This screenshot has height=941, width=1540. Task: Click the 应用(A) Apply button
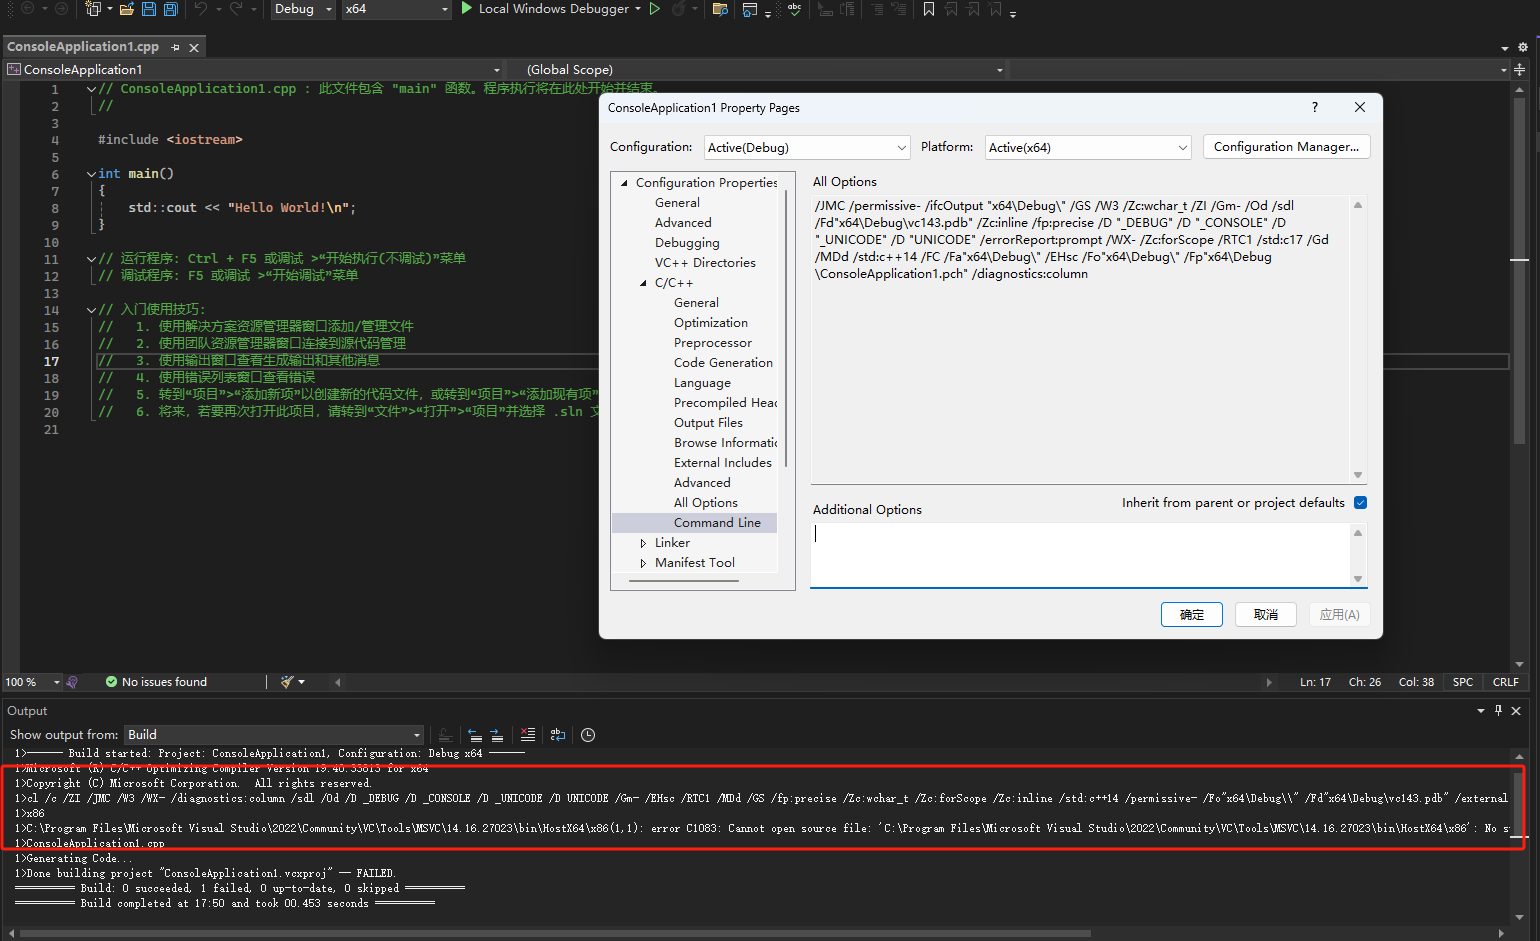click(1339, 614)
